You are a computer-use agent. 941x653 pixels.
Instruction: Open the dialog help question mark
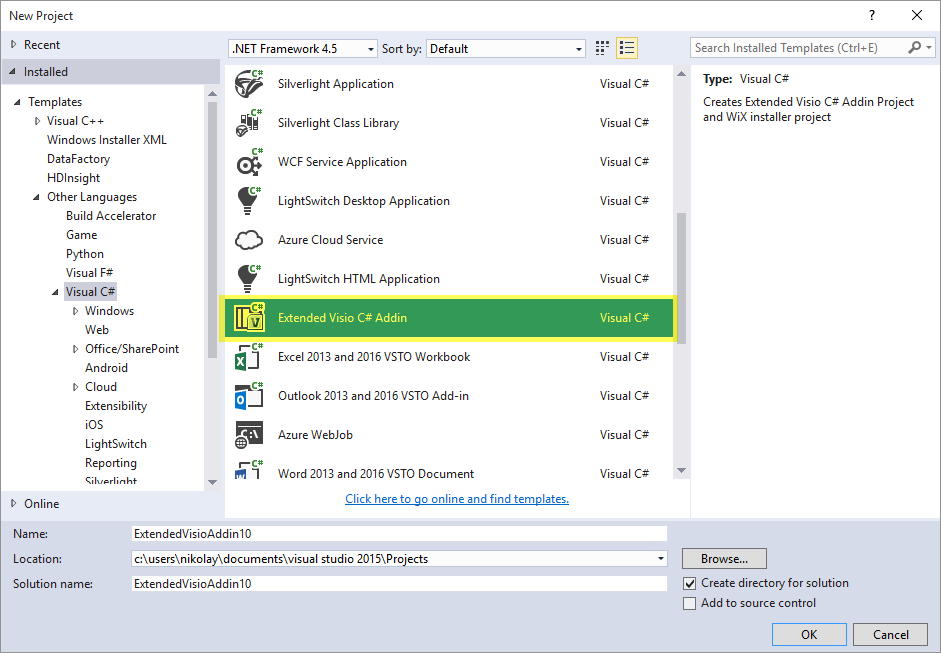[872, 16]
